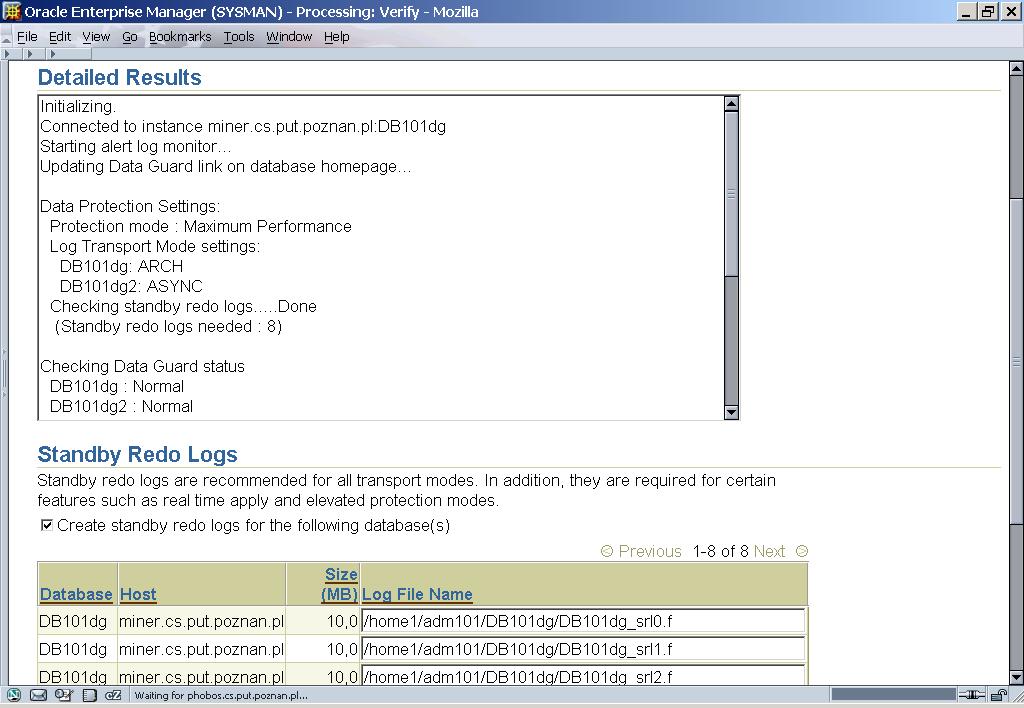Click Detailed Results box scroll down arrow
Screen dimensions: 1024x708
point(731,412)
